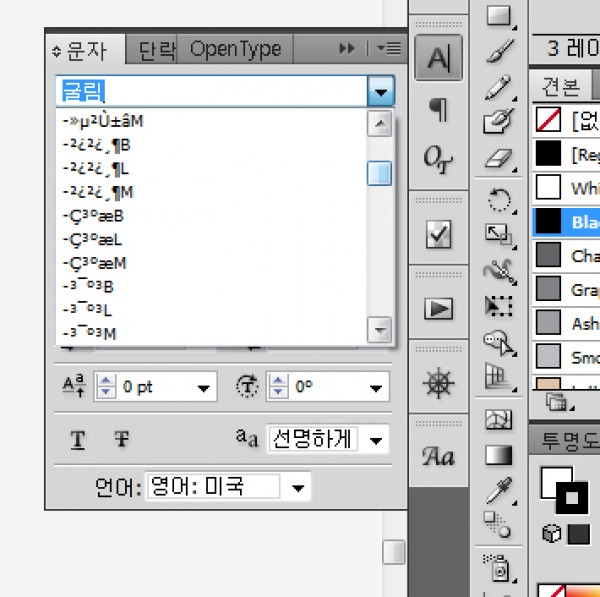This screenshot has height=597, width=600.
Task: Select the Eyedropper tool
Action: pos(500,490)
